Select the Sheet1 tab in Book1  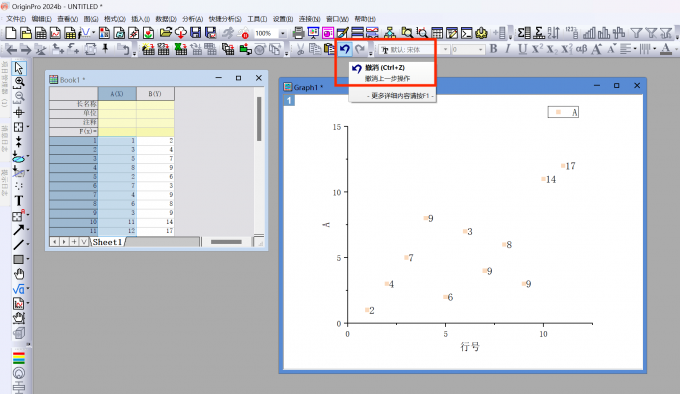107,242
